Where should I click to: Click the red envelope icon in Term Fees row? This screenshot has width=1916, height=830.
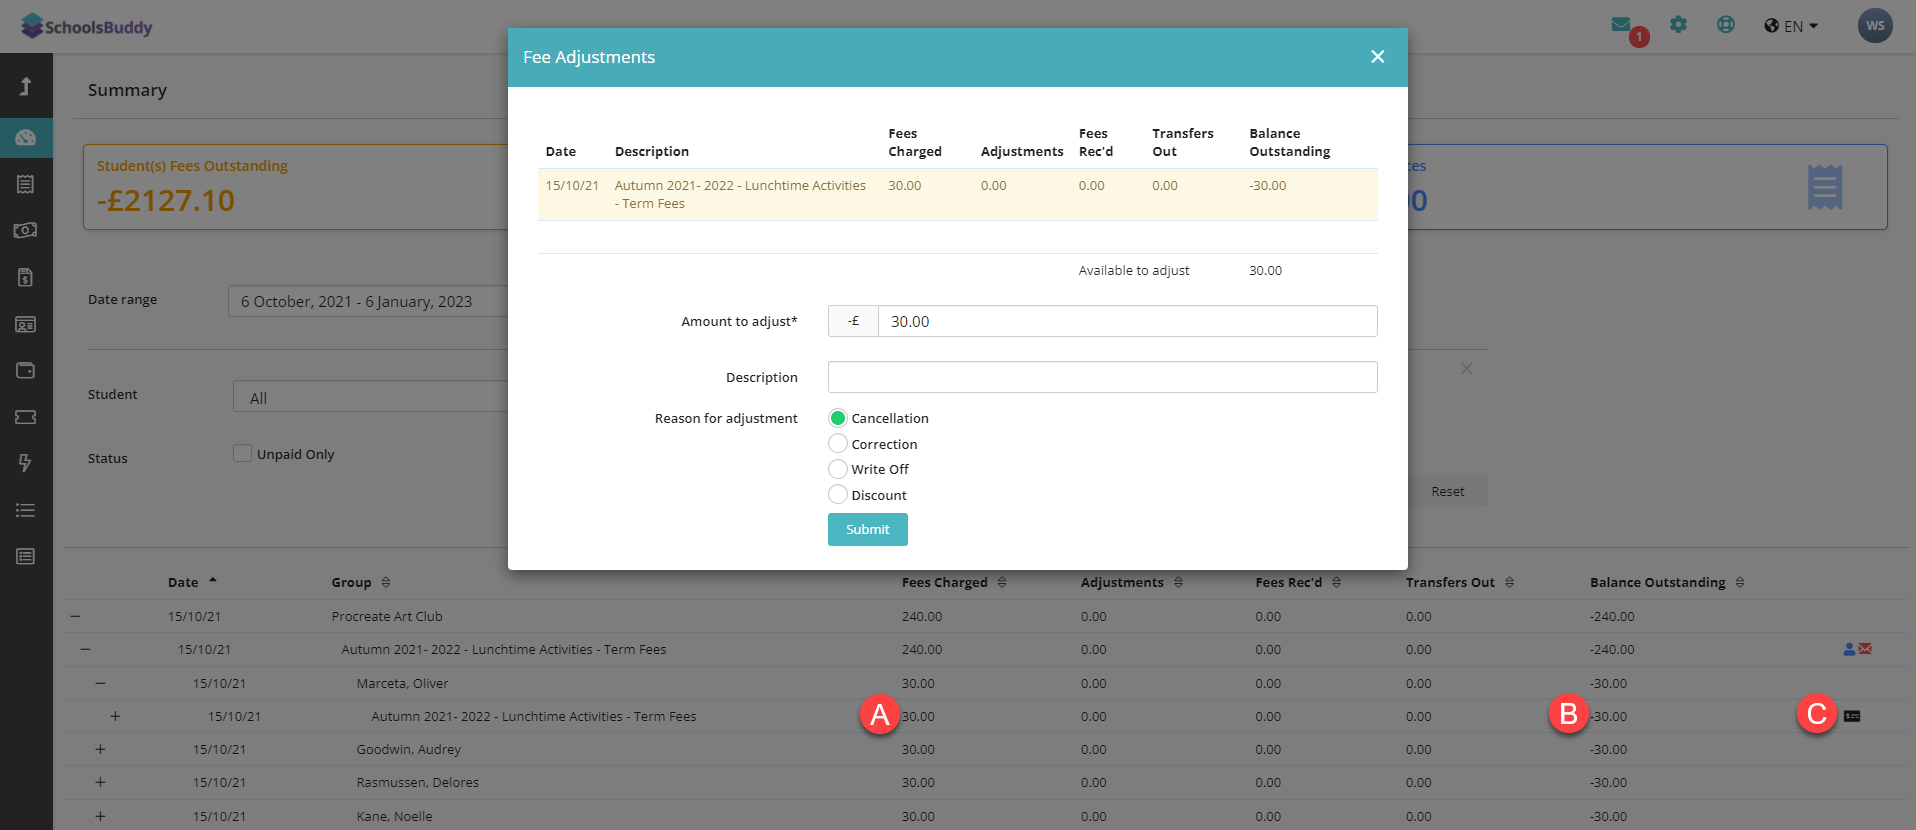(1865, 649)
